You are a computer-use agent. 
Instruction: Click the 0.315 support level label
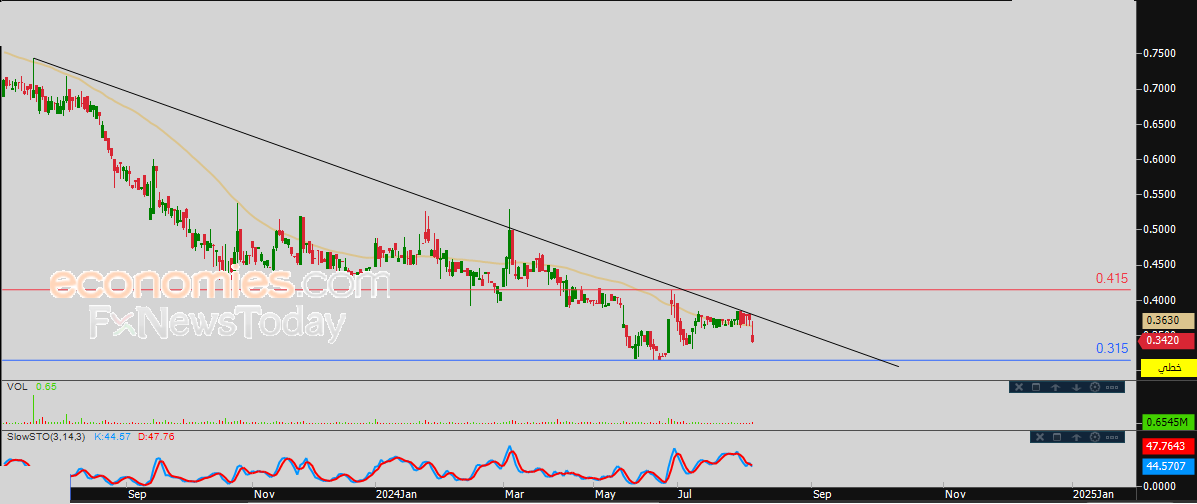point(1112,349)
